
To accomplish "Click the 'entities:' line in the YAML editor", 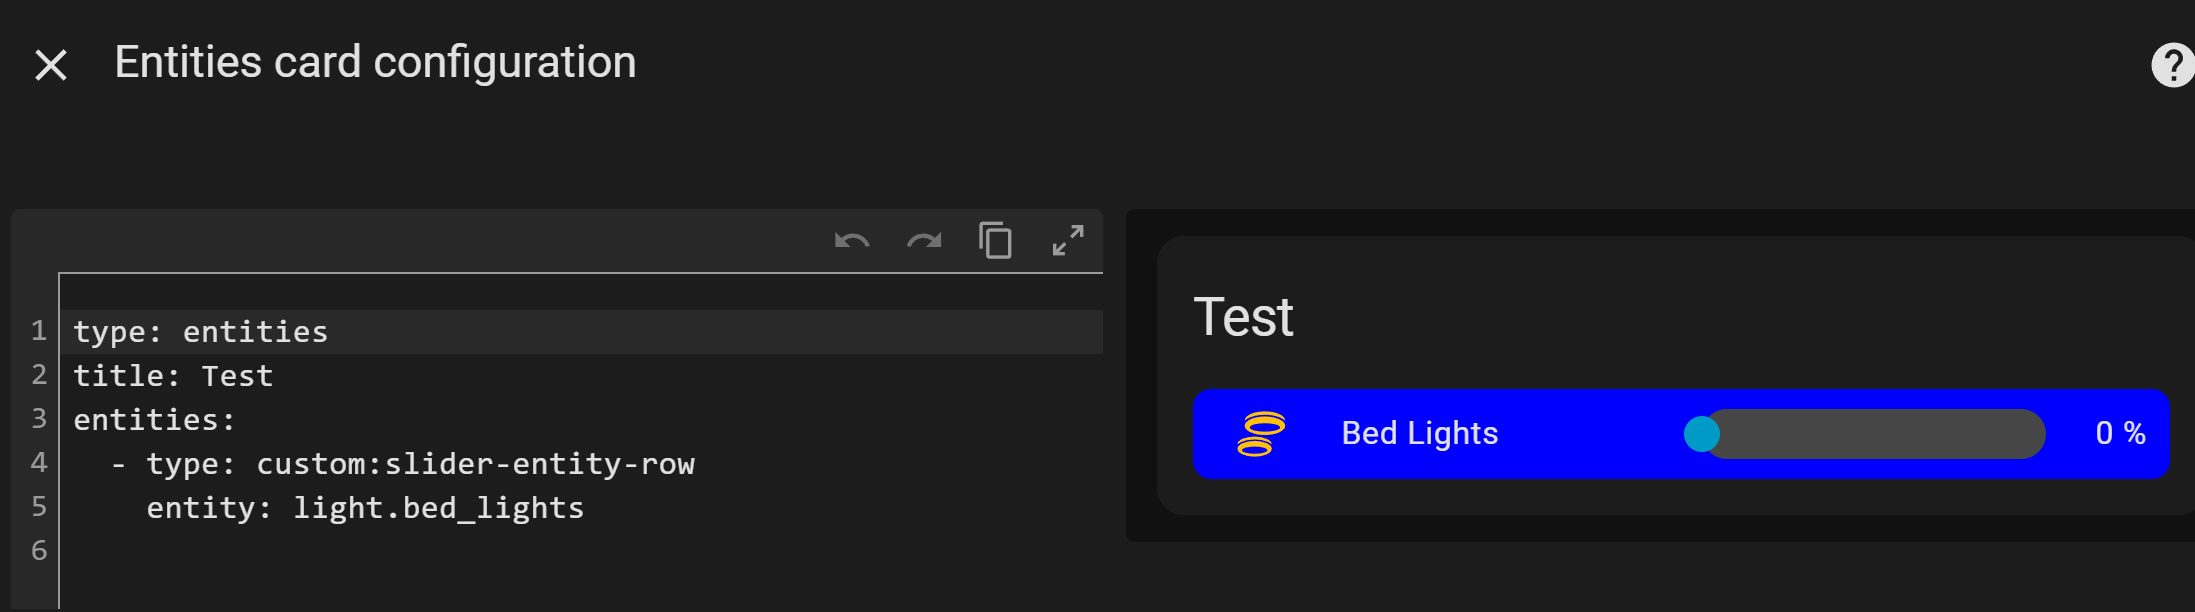I will [154, 420].
